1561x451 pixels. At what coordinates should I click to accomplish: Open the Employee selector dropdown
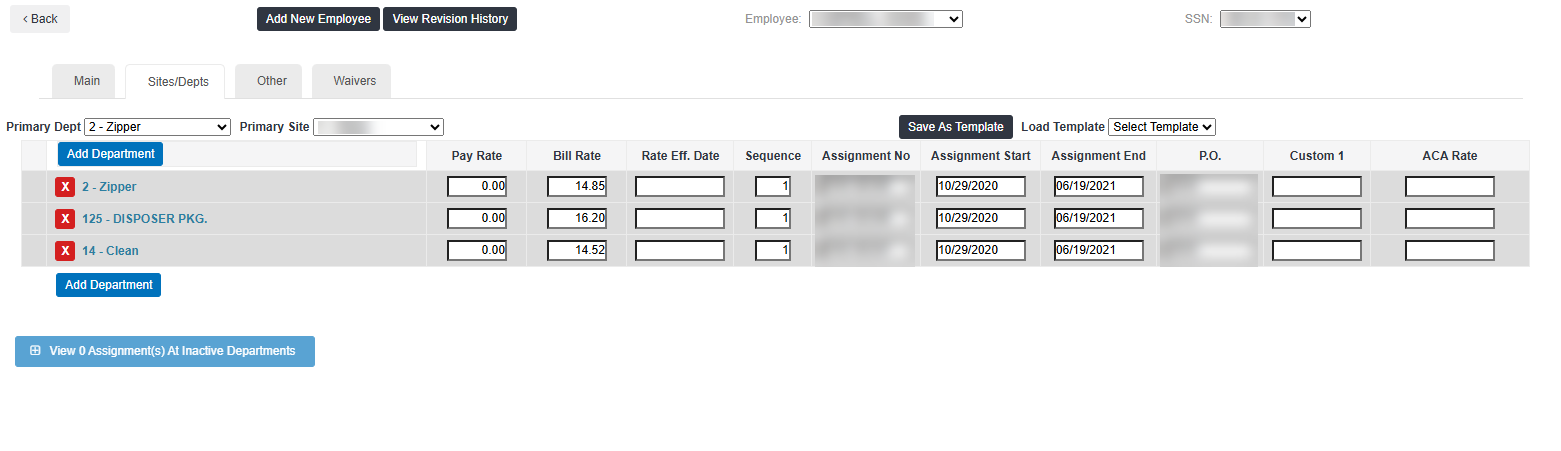point(885,19)
